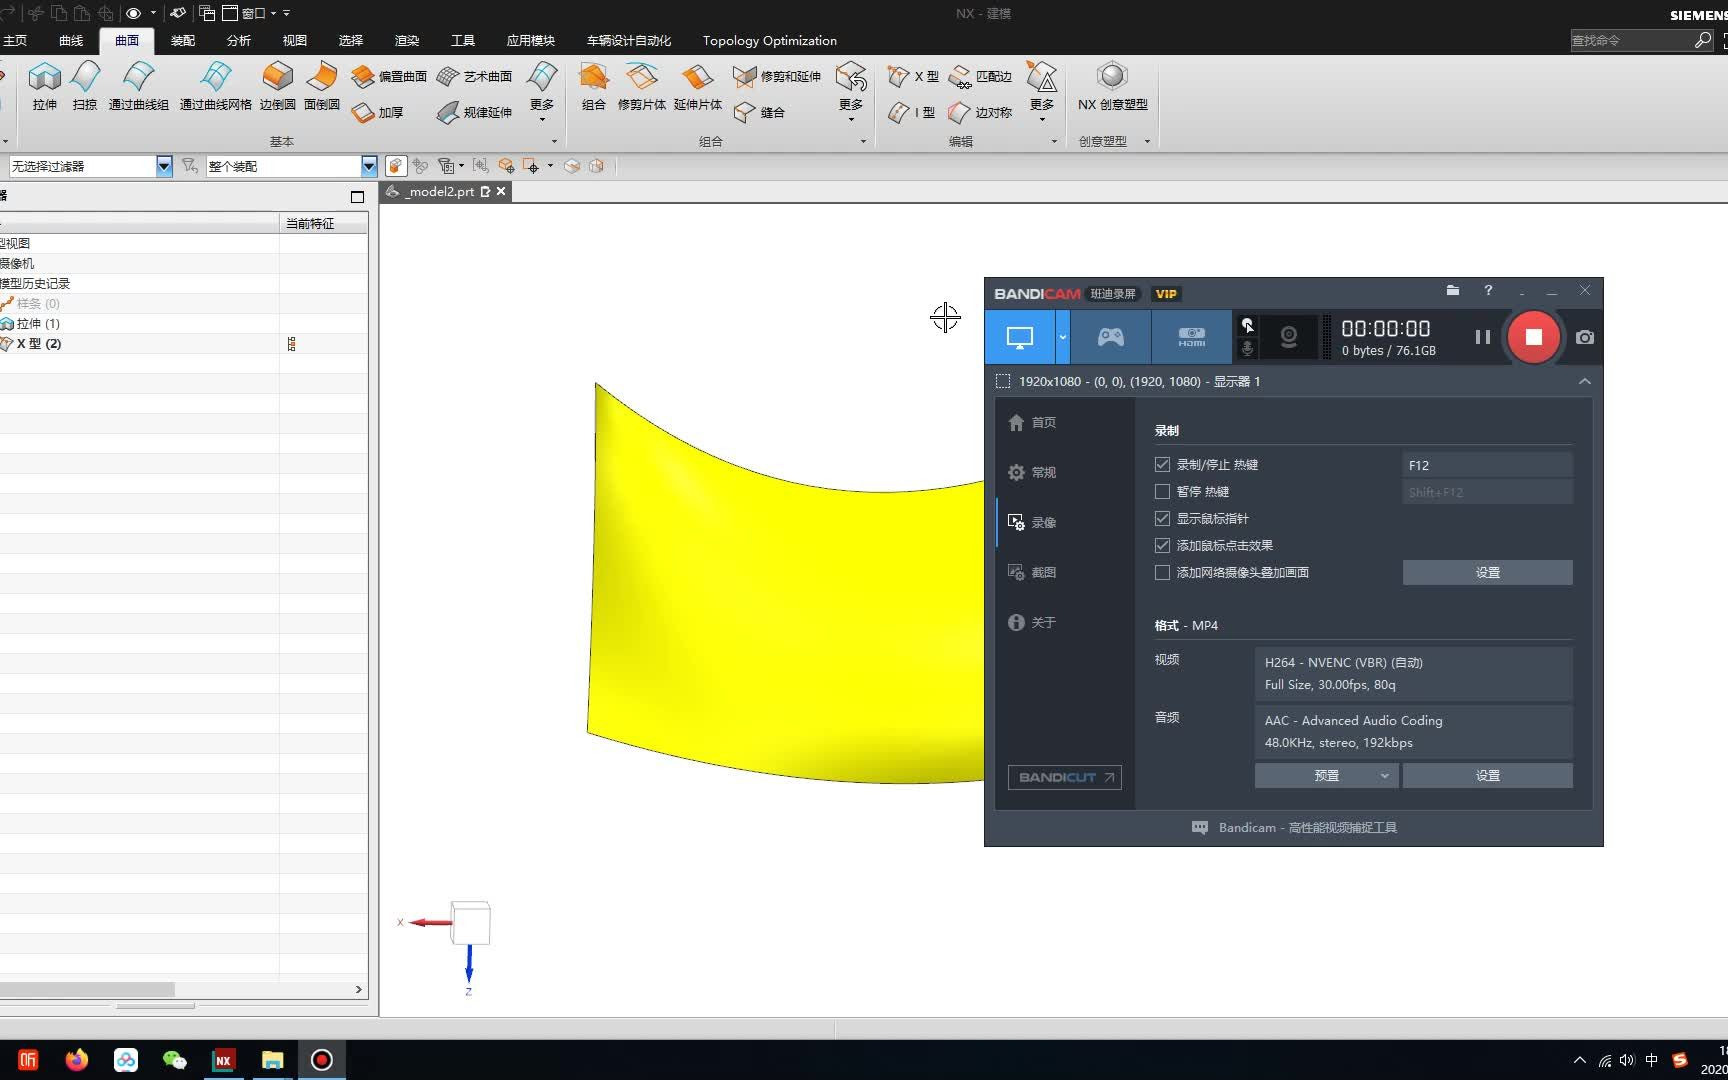Screen dimensions: 1728x1080
Task: Click the 匹配边 match edge tool
Action: click(x=981, y=76)
